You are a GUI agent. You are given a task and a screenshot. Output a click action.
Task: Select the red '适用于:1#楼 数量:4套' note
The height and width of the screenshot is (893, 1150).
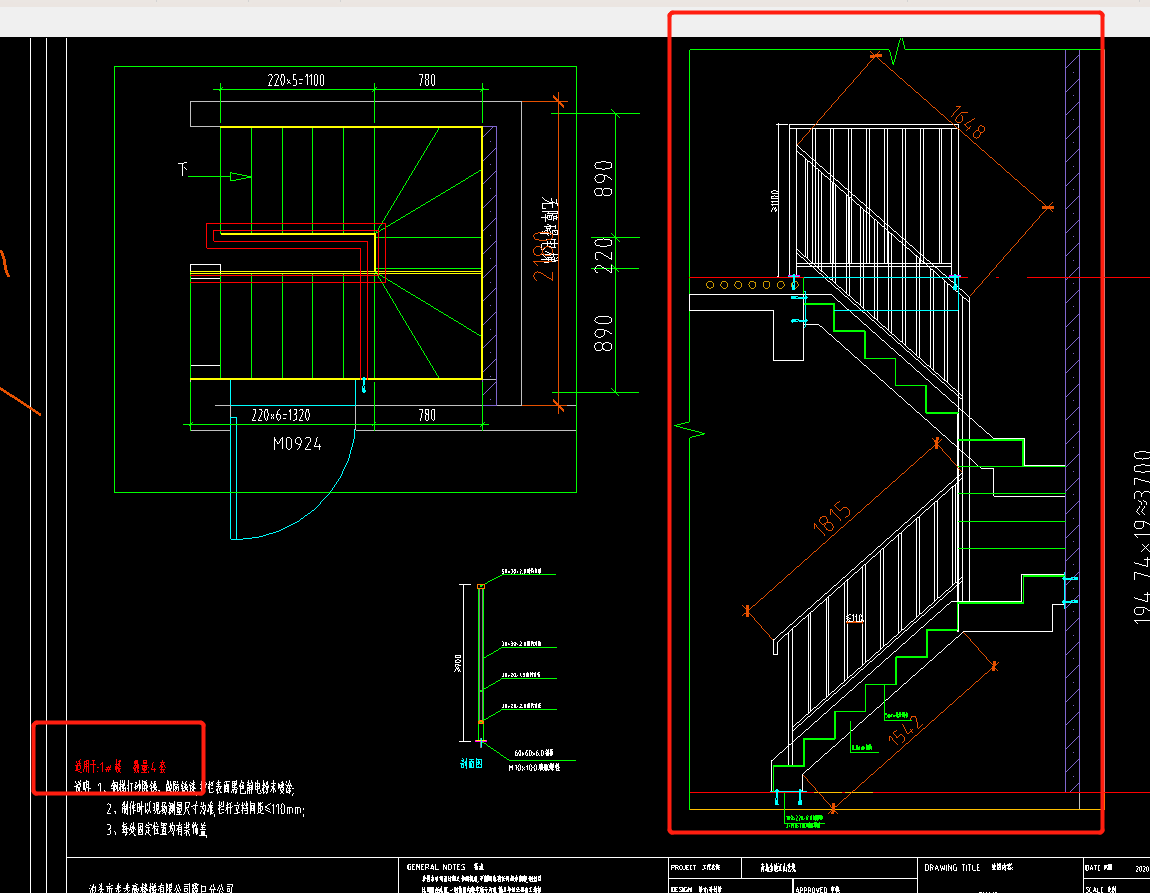120,767
